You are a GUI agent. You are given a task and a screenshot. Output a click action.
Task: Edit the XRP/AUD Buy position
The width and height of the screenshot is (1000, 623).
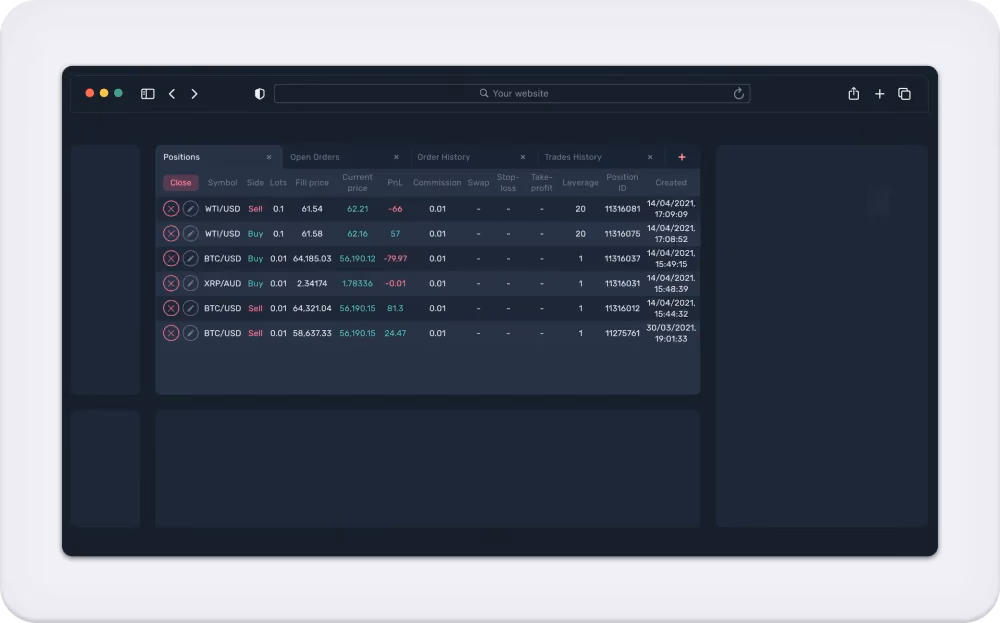(191, 283)
